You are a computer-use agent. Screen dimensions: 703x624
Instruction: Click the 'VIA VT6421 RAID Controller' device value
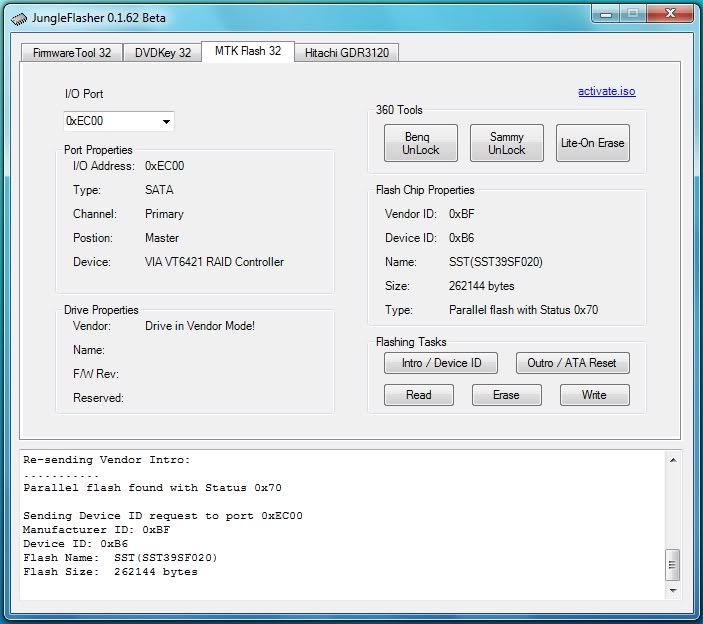214,262
